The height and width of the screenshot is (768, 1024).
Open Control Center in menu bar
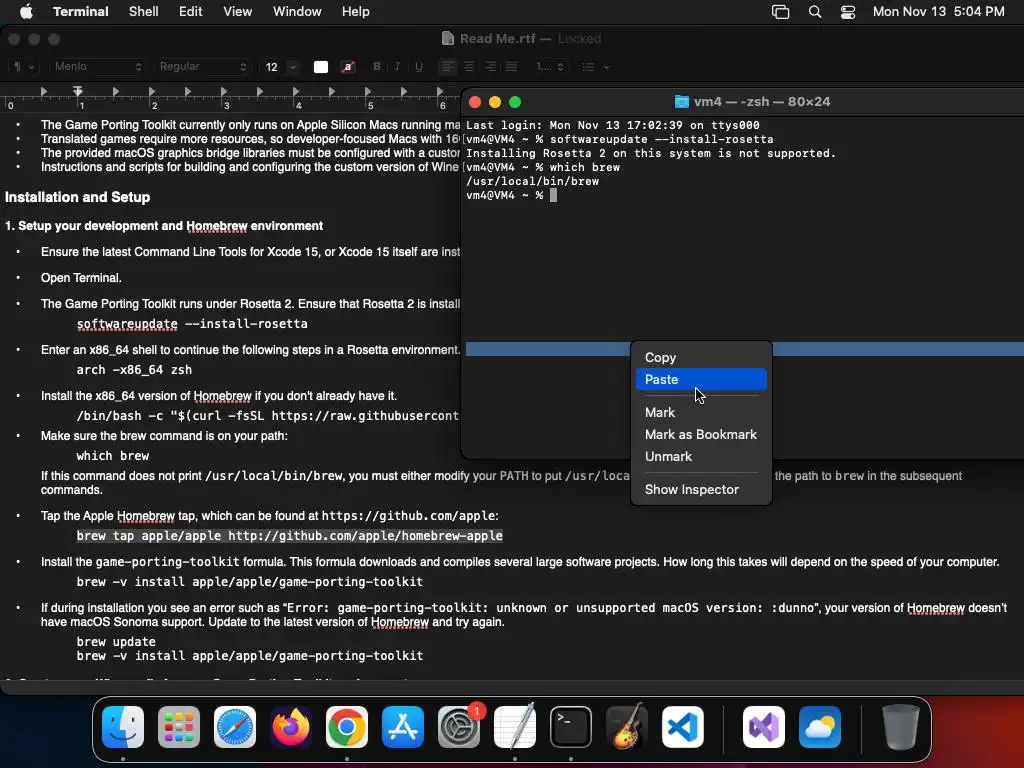848,11
